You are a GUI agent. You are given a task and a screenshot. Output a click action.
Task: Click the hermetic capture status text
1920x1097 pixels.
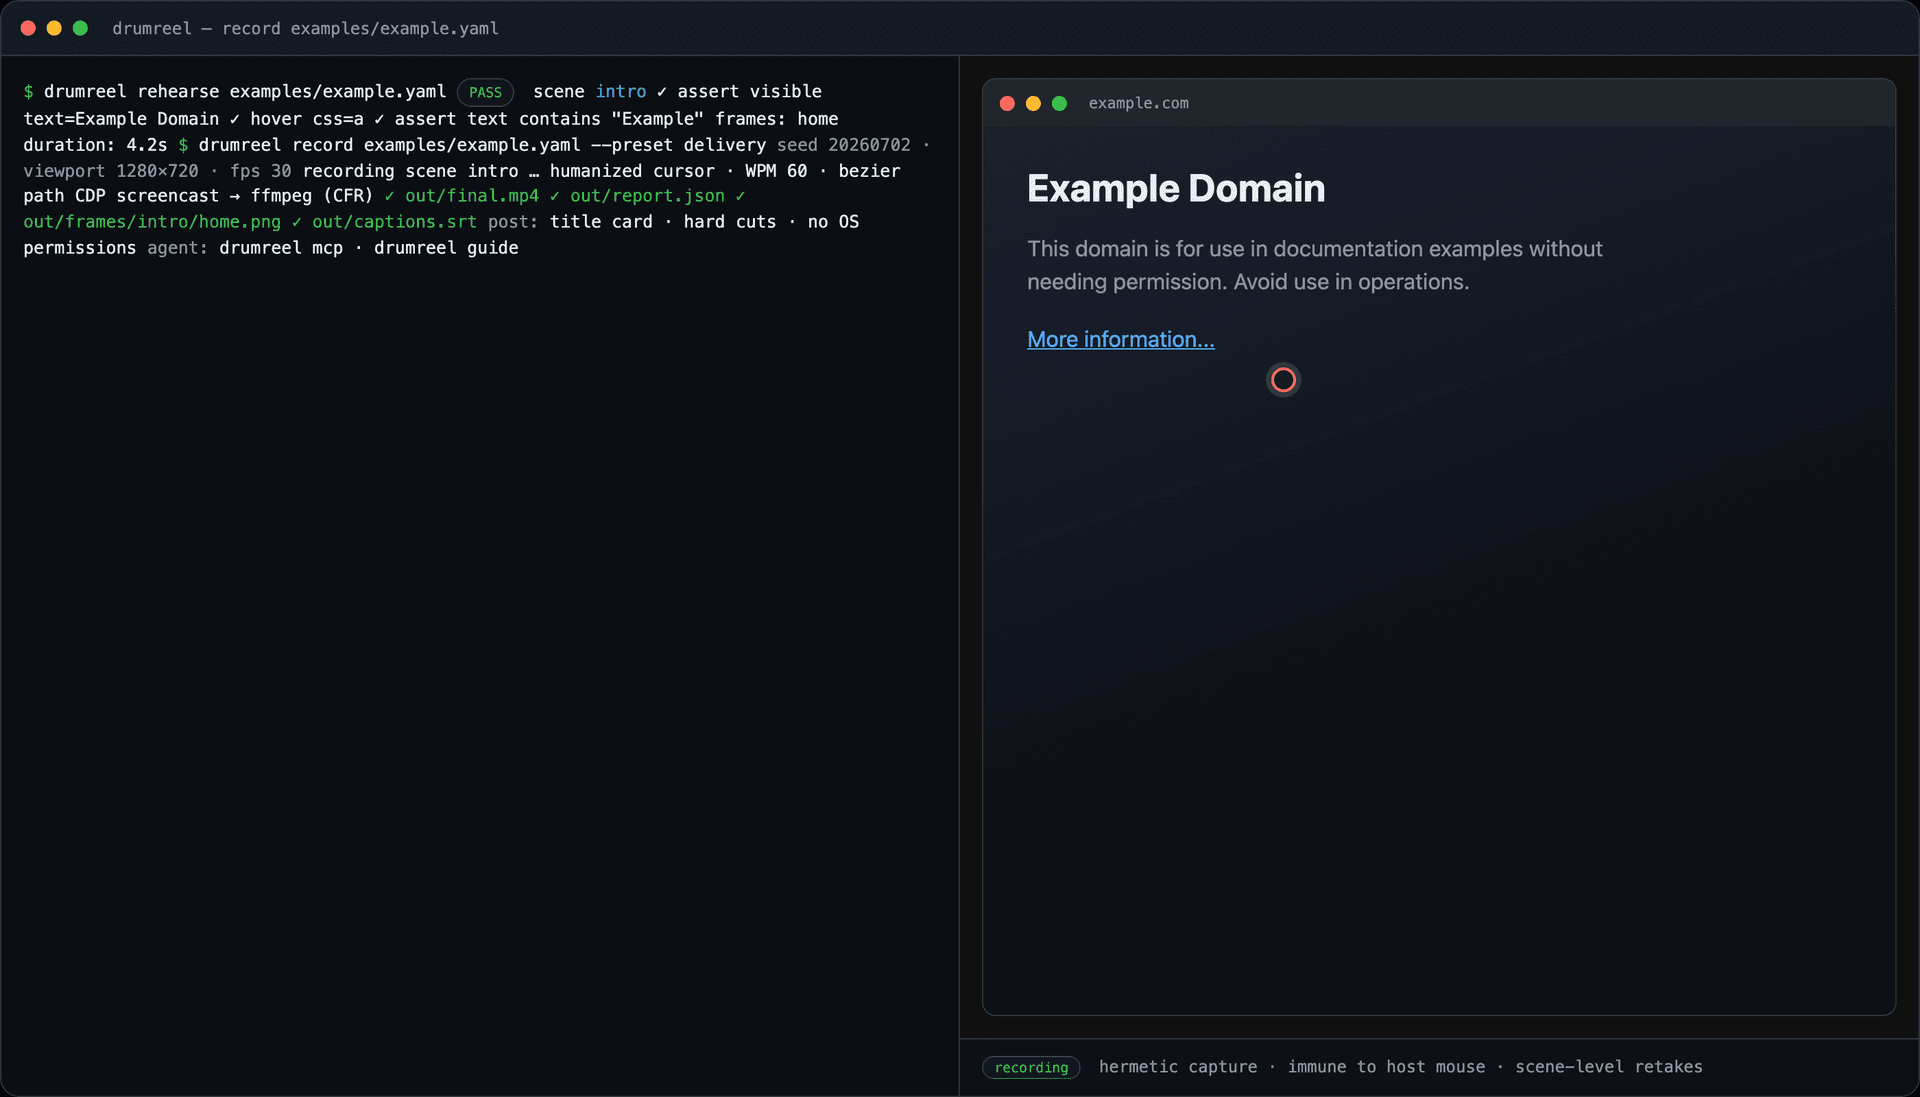[1178, 1067]
